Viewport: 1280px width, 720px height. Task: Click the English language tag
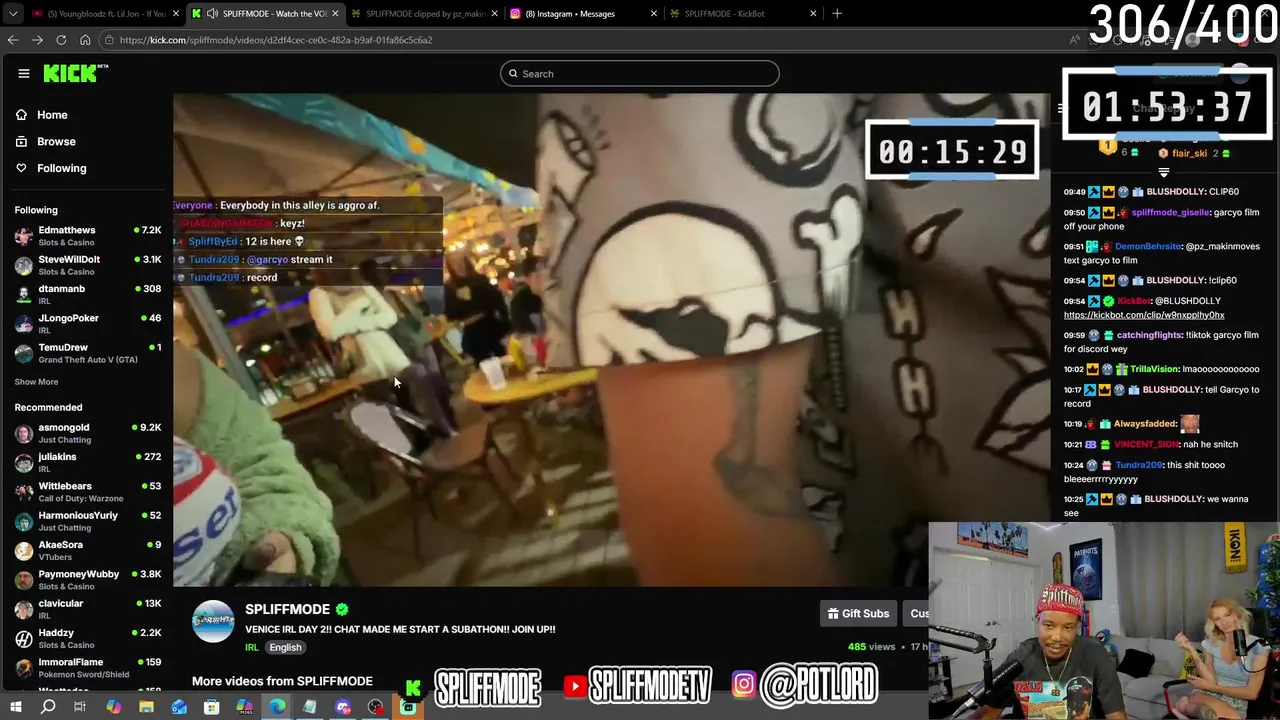coord(285,647)
